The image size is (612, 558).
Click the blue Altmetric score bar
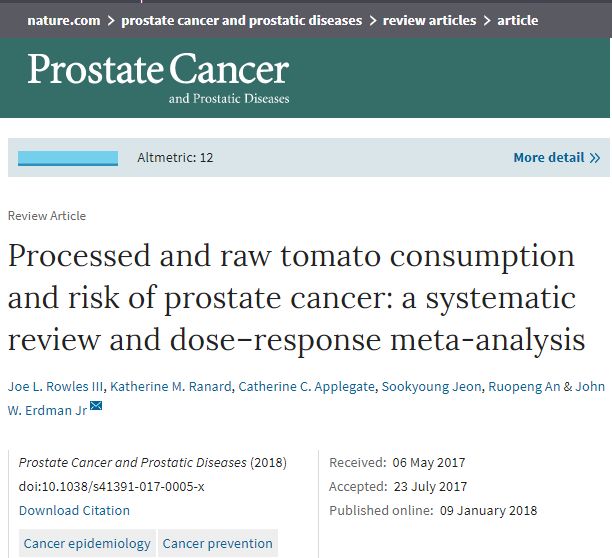68,158
